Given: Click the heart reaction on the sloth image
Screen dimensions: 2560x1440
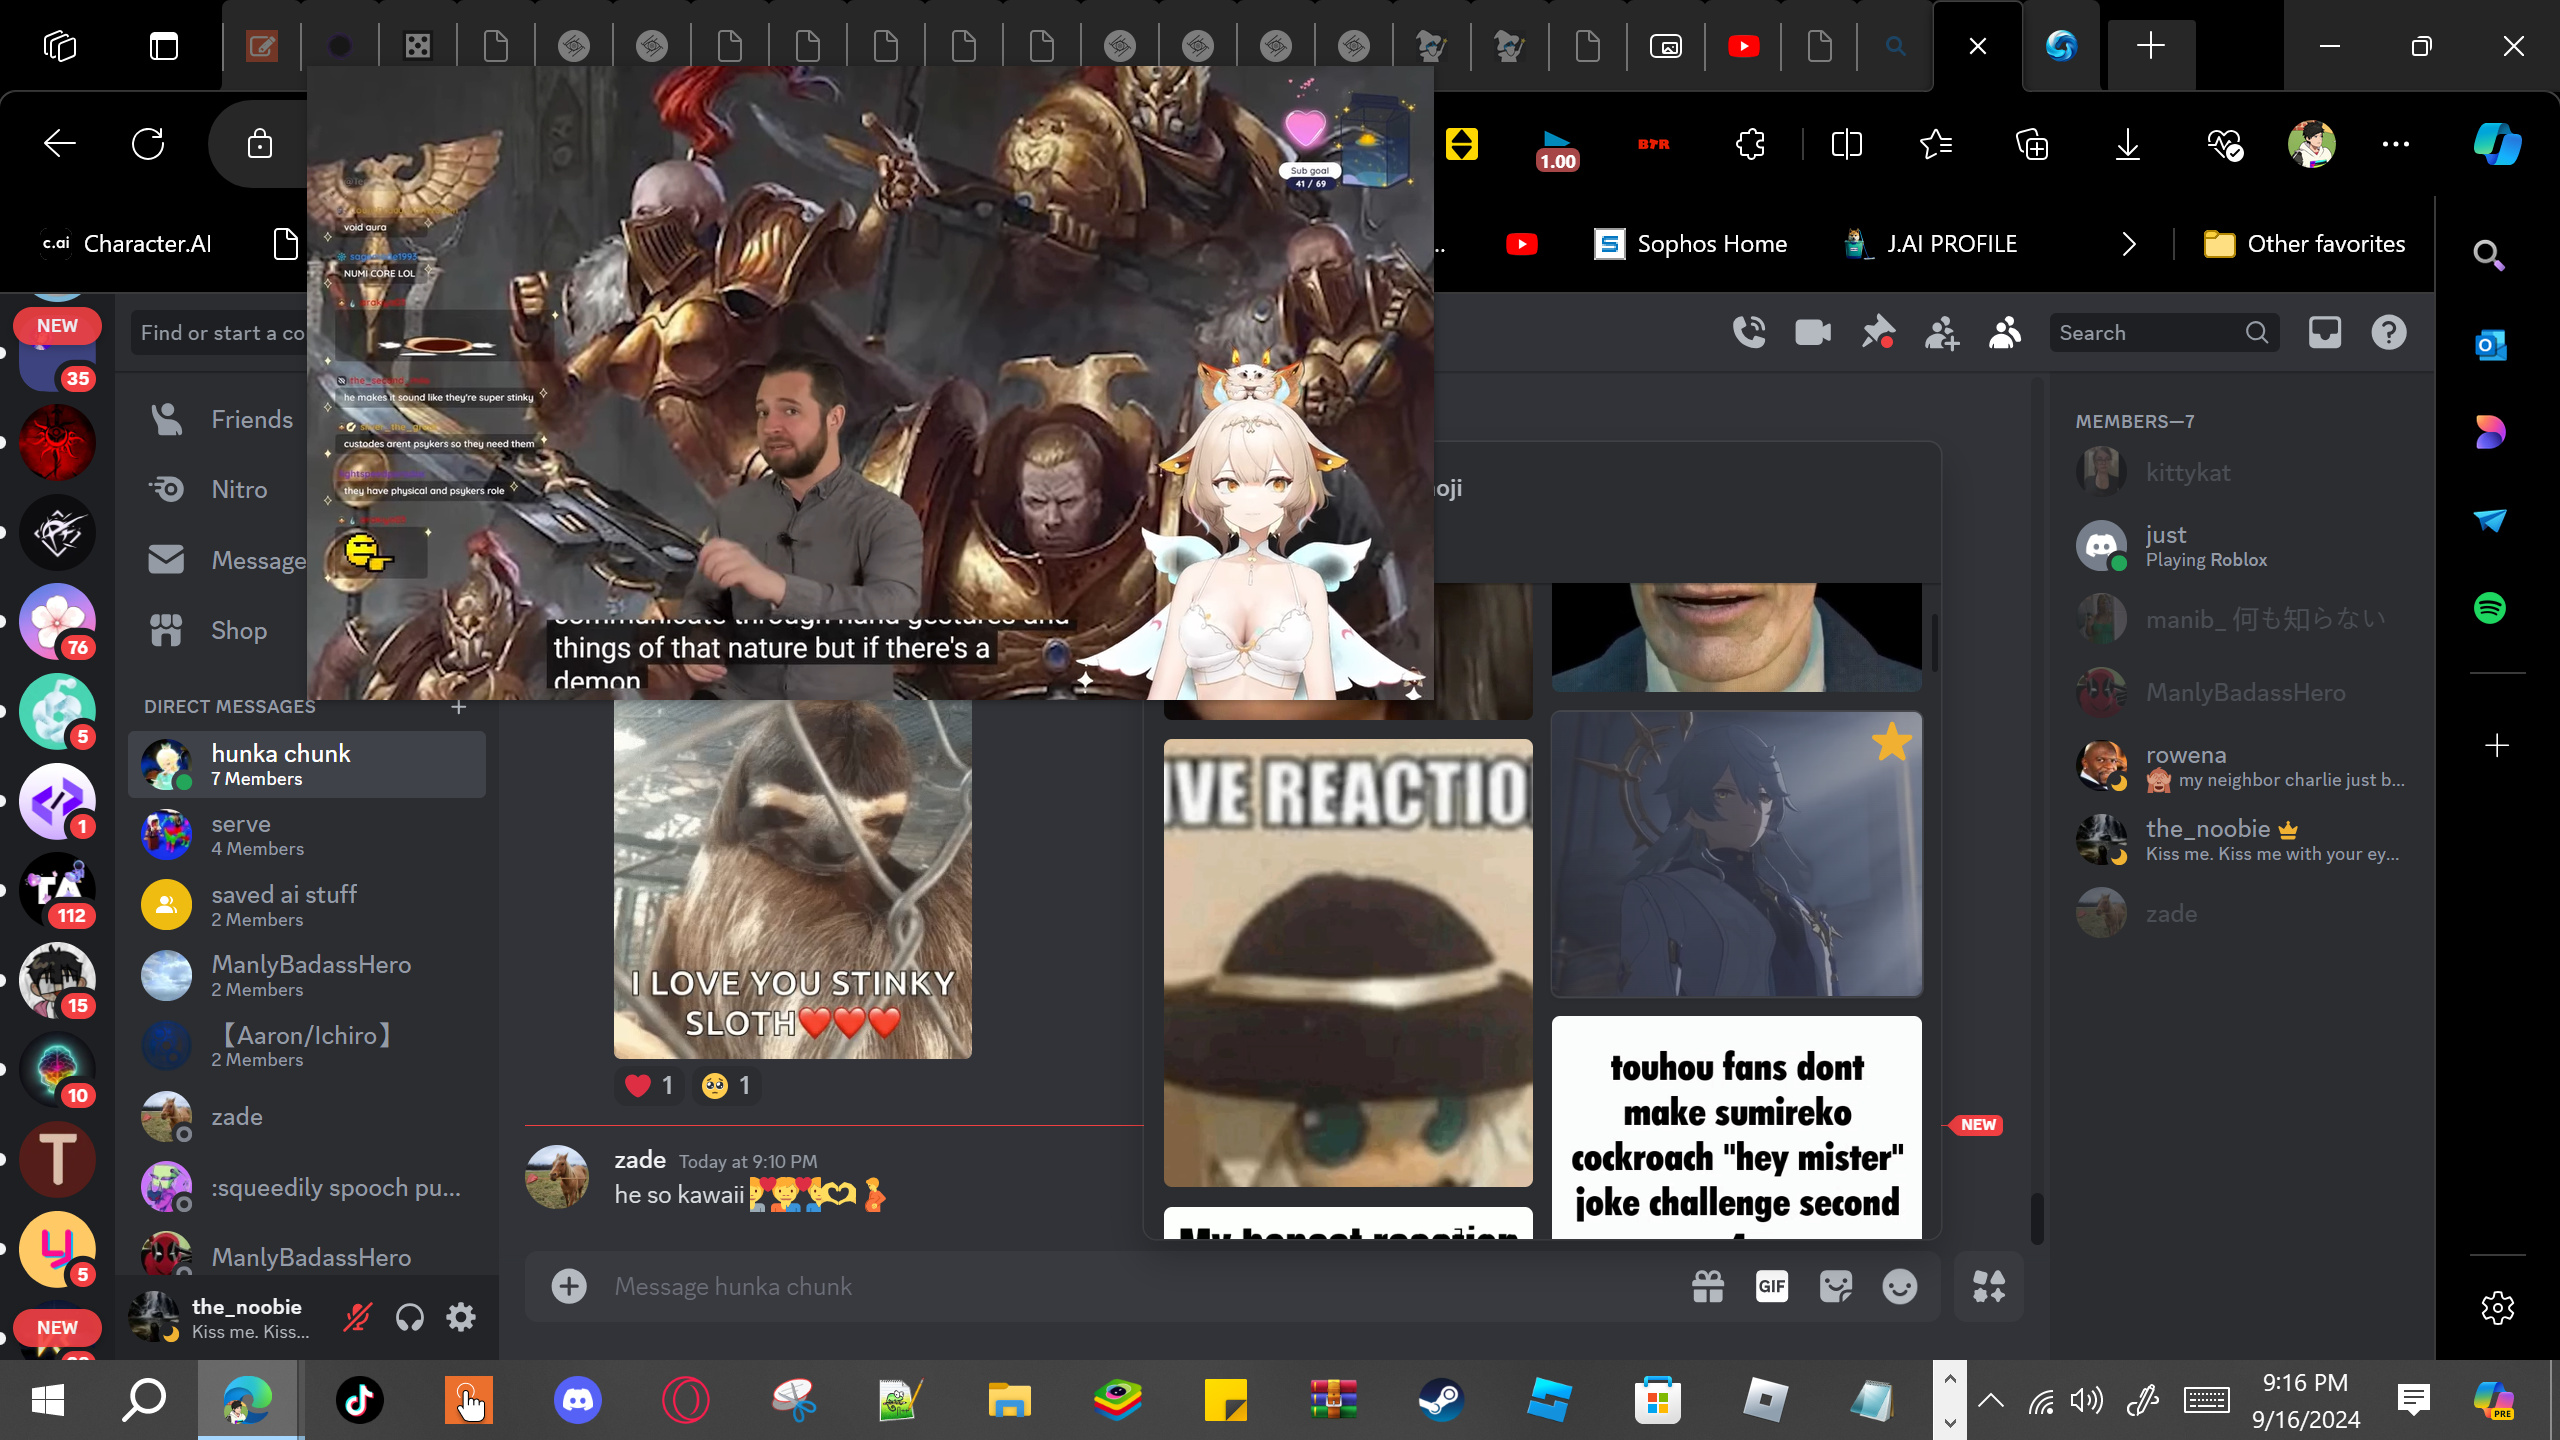Looking at the screenshot, I should point(650,1086).
